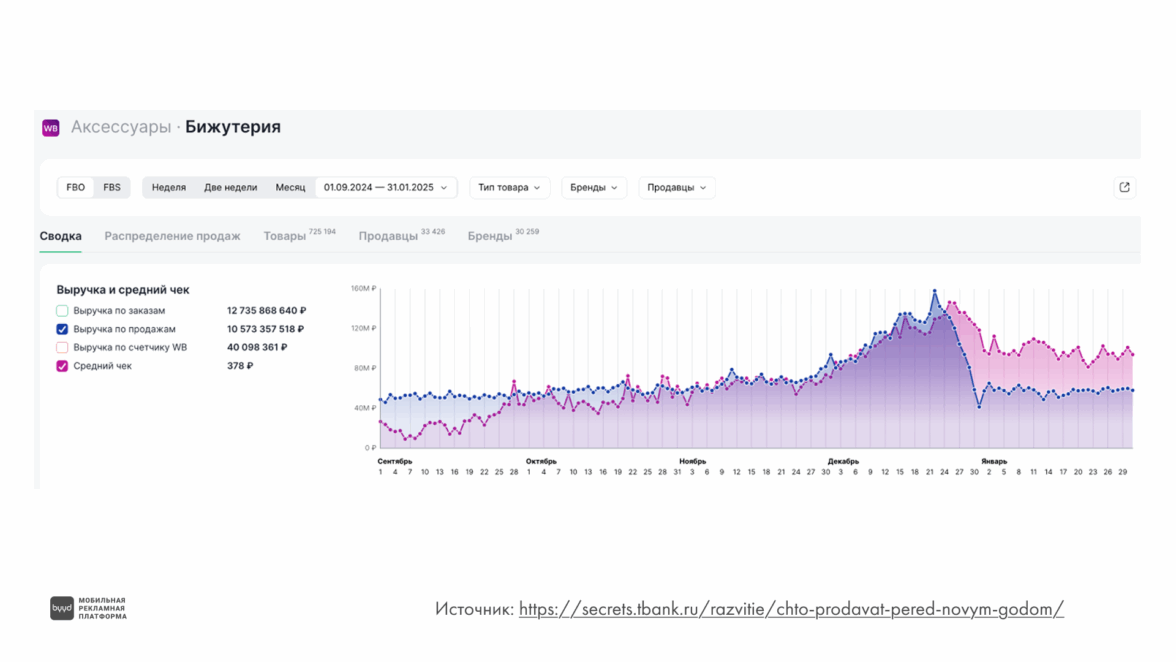Screen dimensions: 1176x662
Task: Expand the Продавцы filter dropdown
Action: coord(677,187)
